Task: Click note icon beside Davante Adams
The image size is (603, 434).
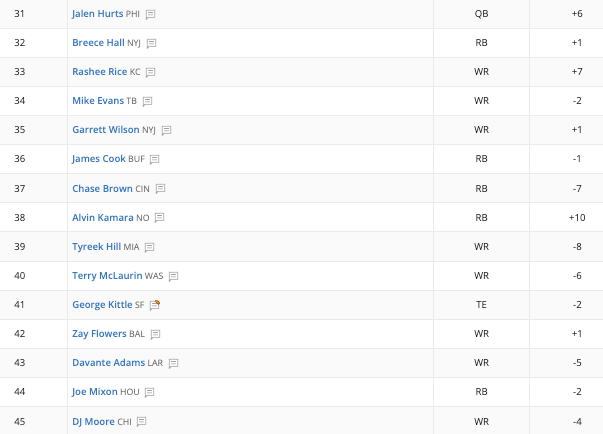Action: coord(173,363)
